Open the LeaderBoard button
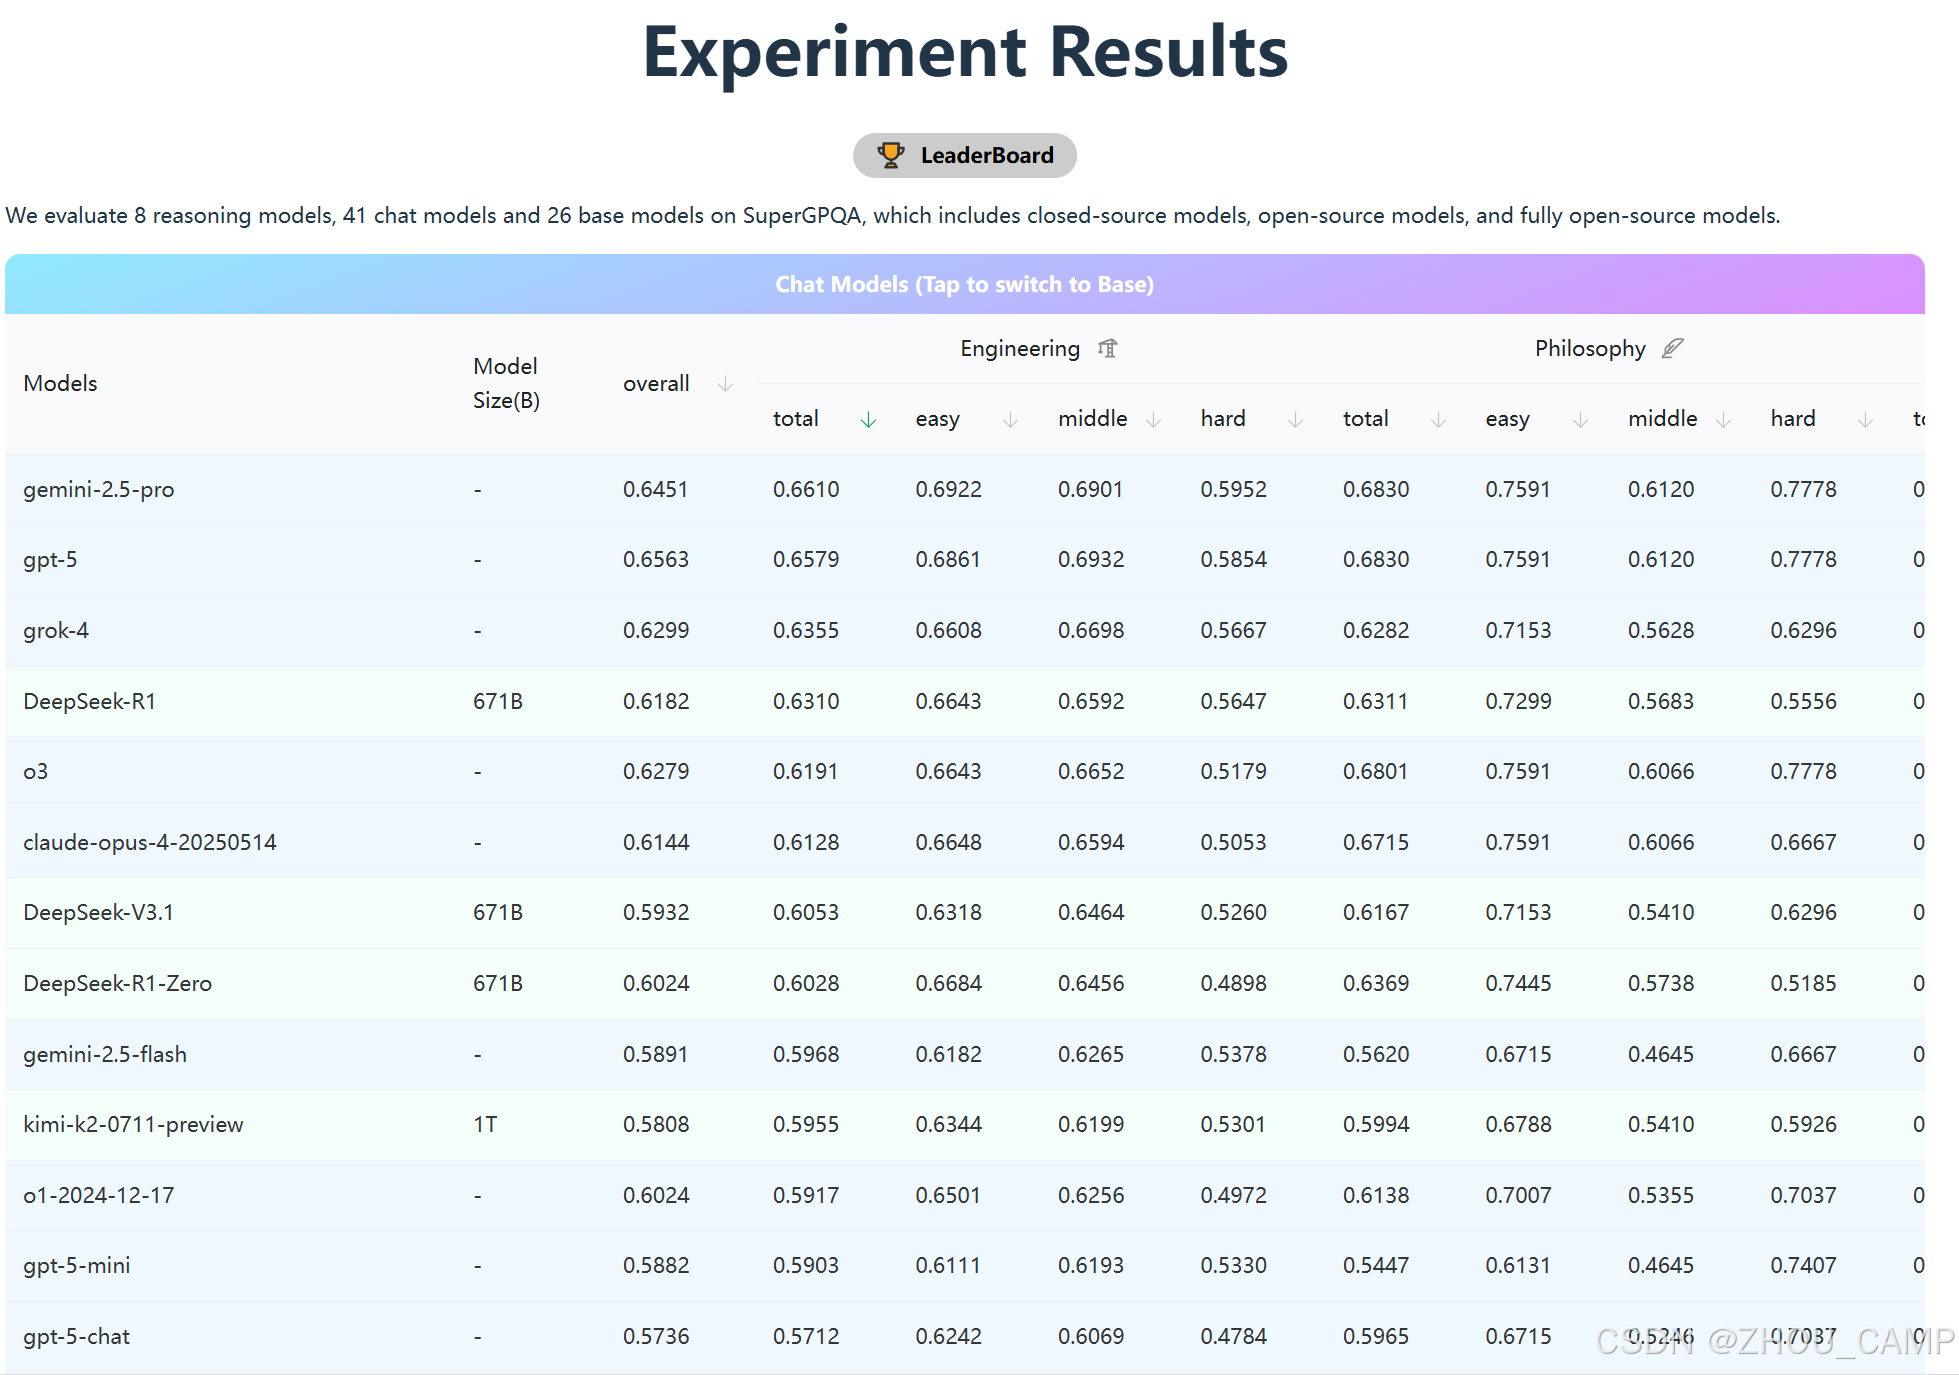Viewport: 1959px width, 1375px height. [x=964, y=155]
